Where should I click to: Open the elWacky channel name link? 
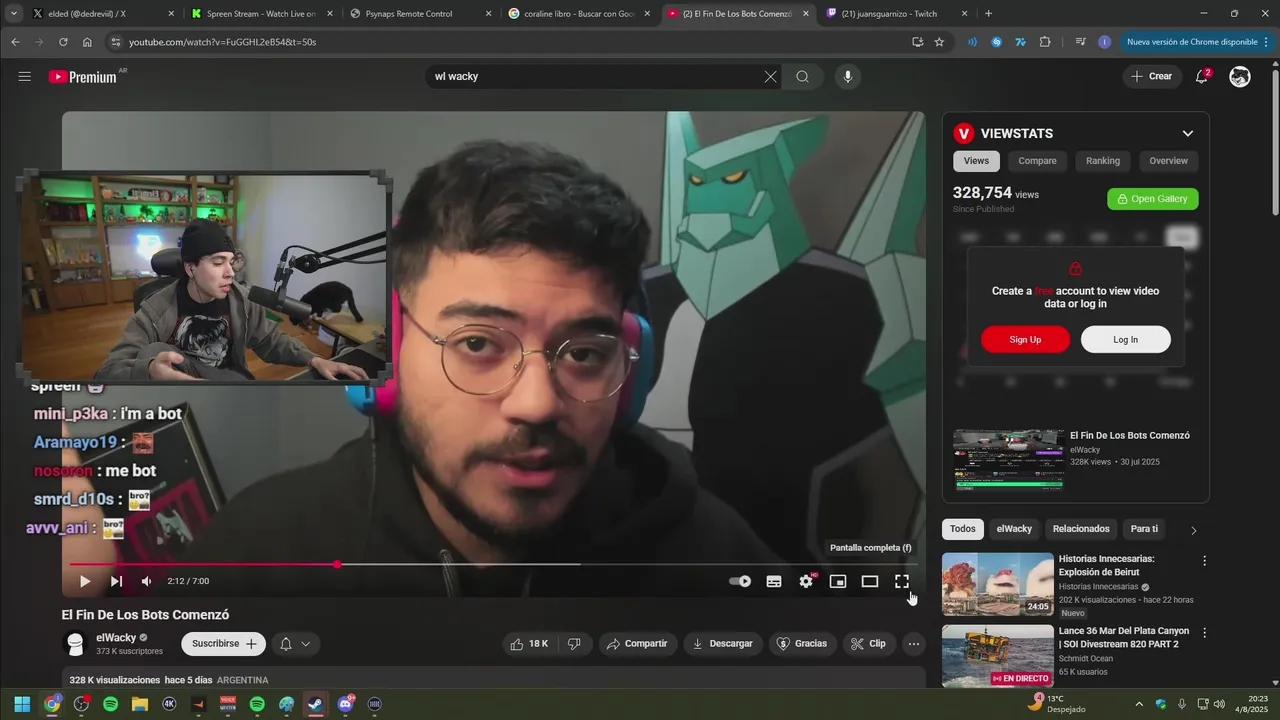click(116, 637)
